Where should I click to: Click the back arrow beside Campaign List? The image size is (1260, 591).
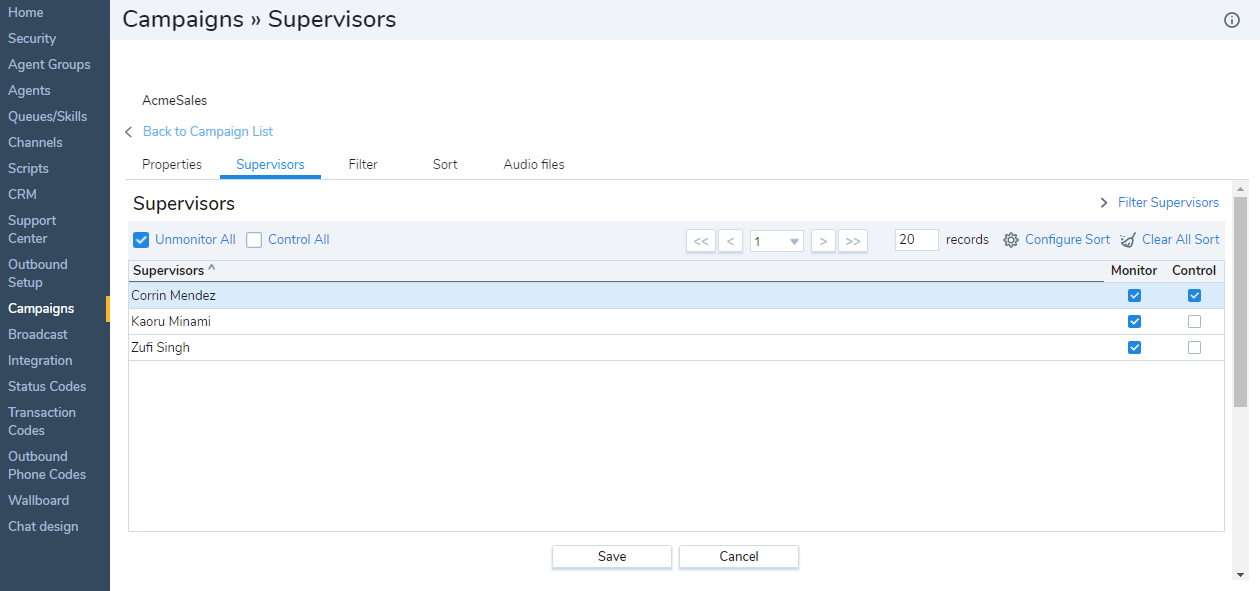tap(129, 132)
